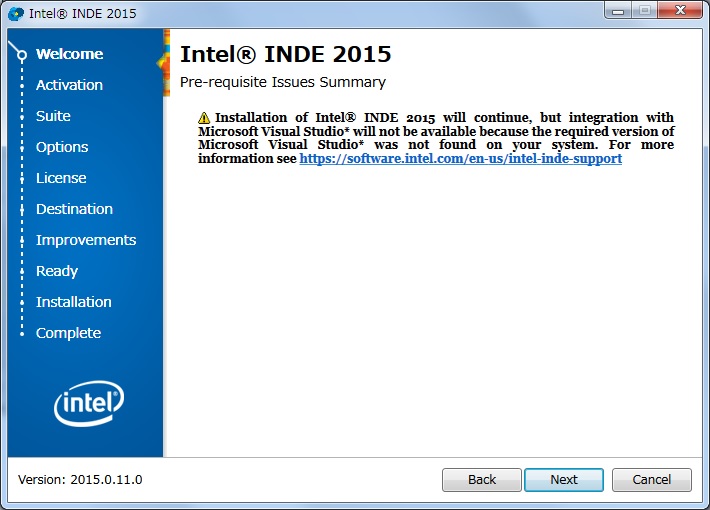Click the Intel logo in sidebar
The width and height of the screenshot is (710, 510).
click(x=88, y=406)
